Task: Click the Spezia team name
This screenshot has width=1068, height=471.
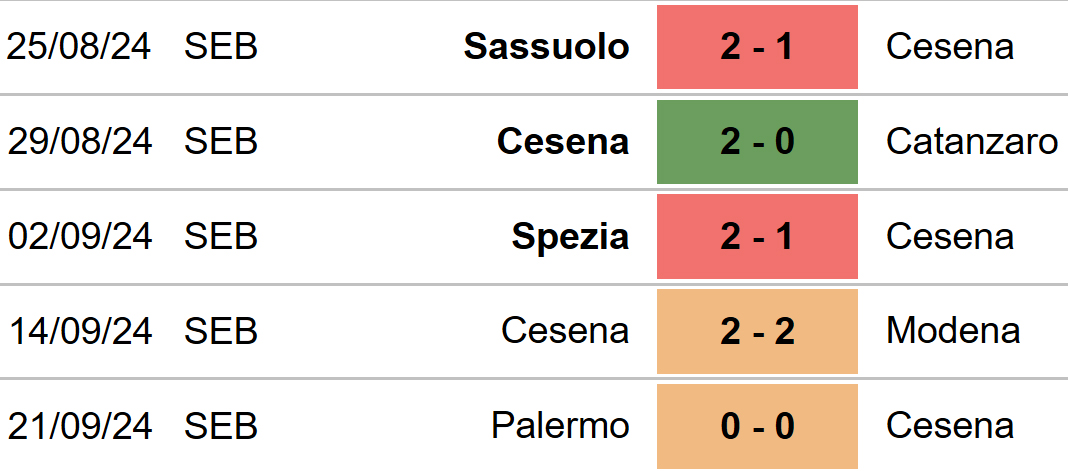Action: [570, 237]
